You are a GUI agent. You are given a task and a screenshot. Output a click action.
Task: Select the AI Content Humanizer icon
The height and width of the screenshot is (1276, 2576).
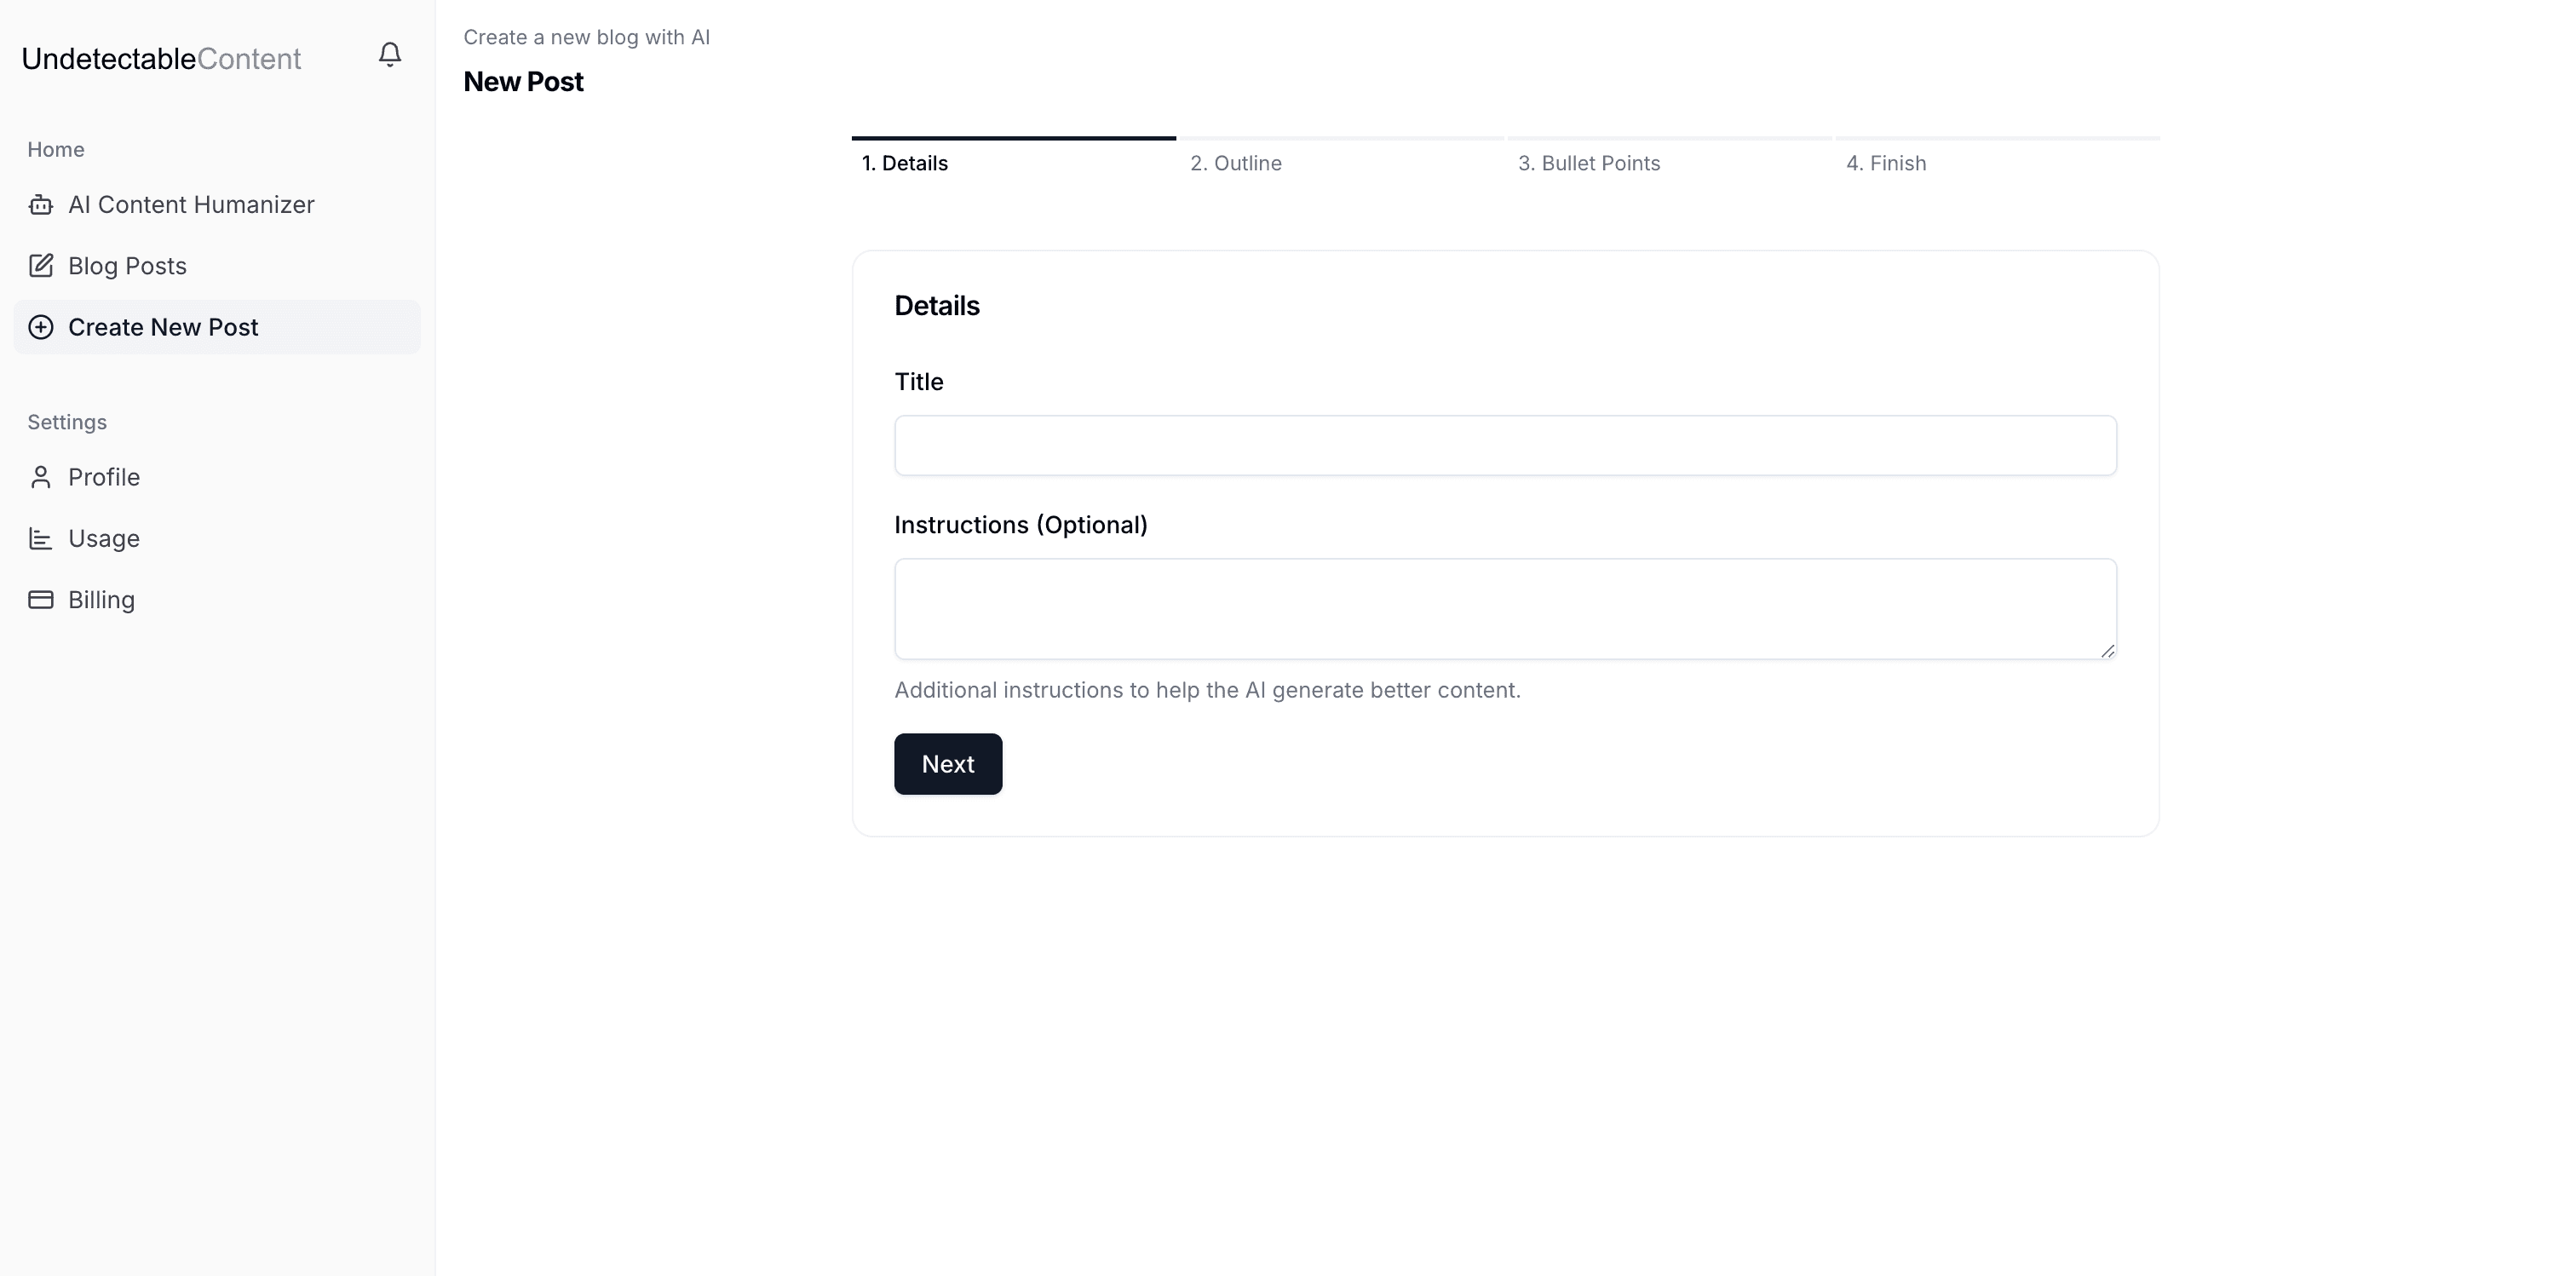pyautogui.click(x=41, y=204)
